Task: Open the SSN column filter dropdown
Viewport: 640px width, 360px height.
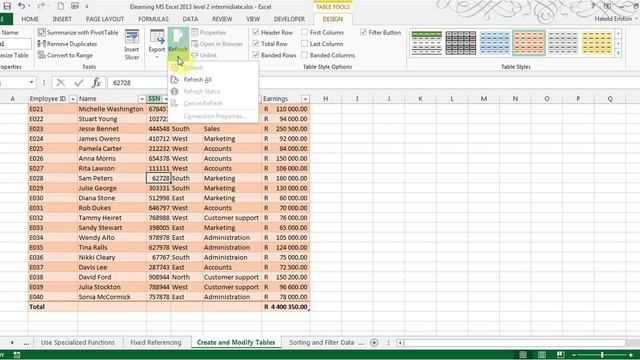Action: (x=166, y=99)
